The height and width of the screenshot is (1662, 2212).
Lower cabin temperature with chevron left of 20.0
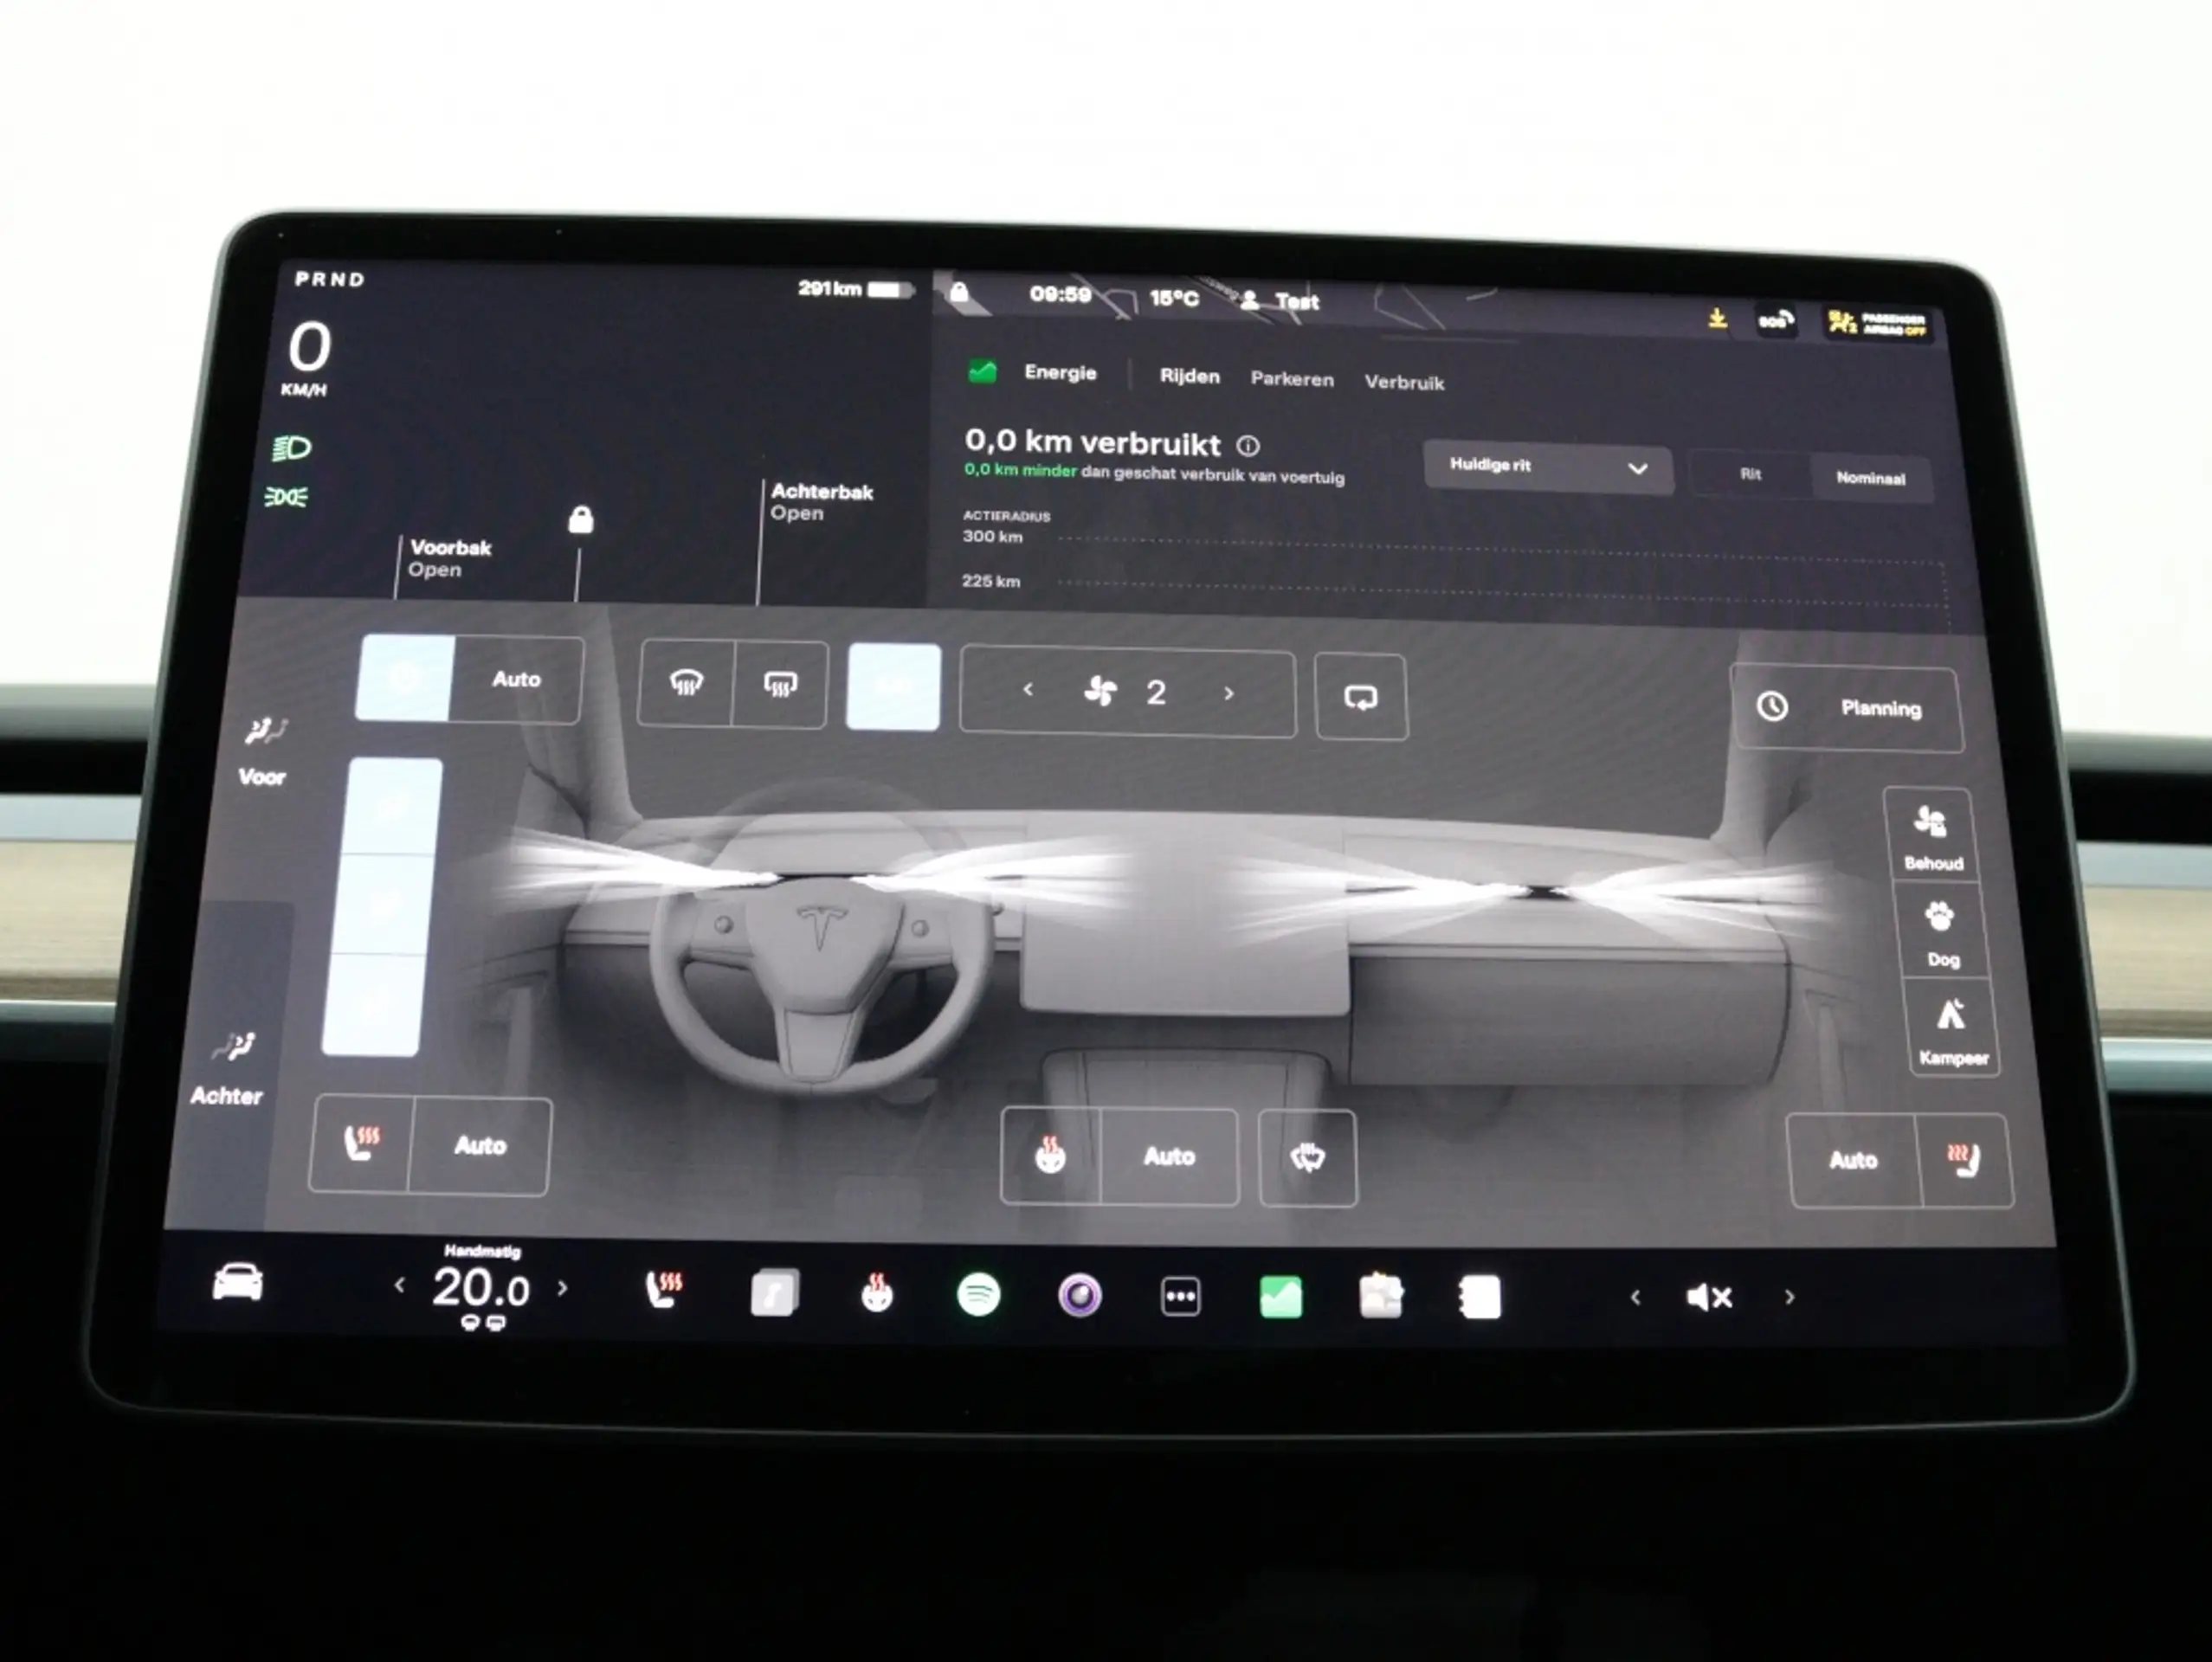pos(400,1285)
